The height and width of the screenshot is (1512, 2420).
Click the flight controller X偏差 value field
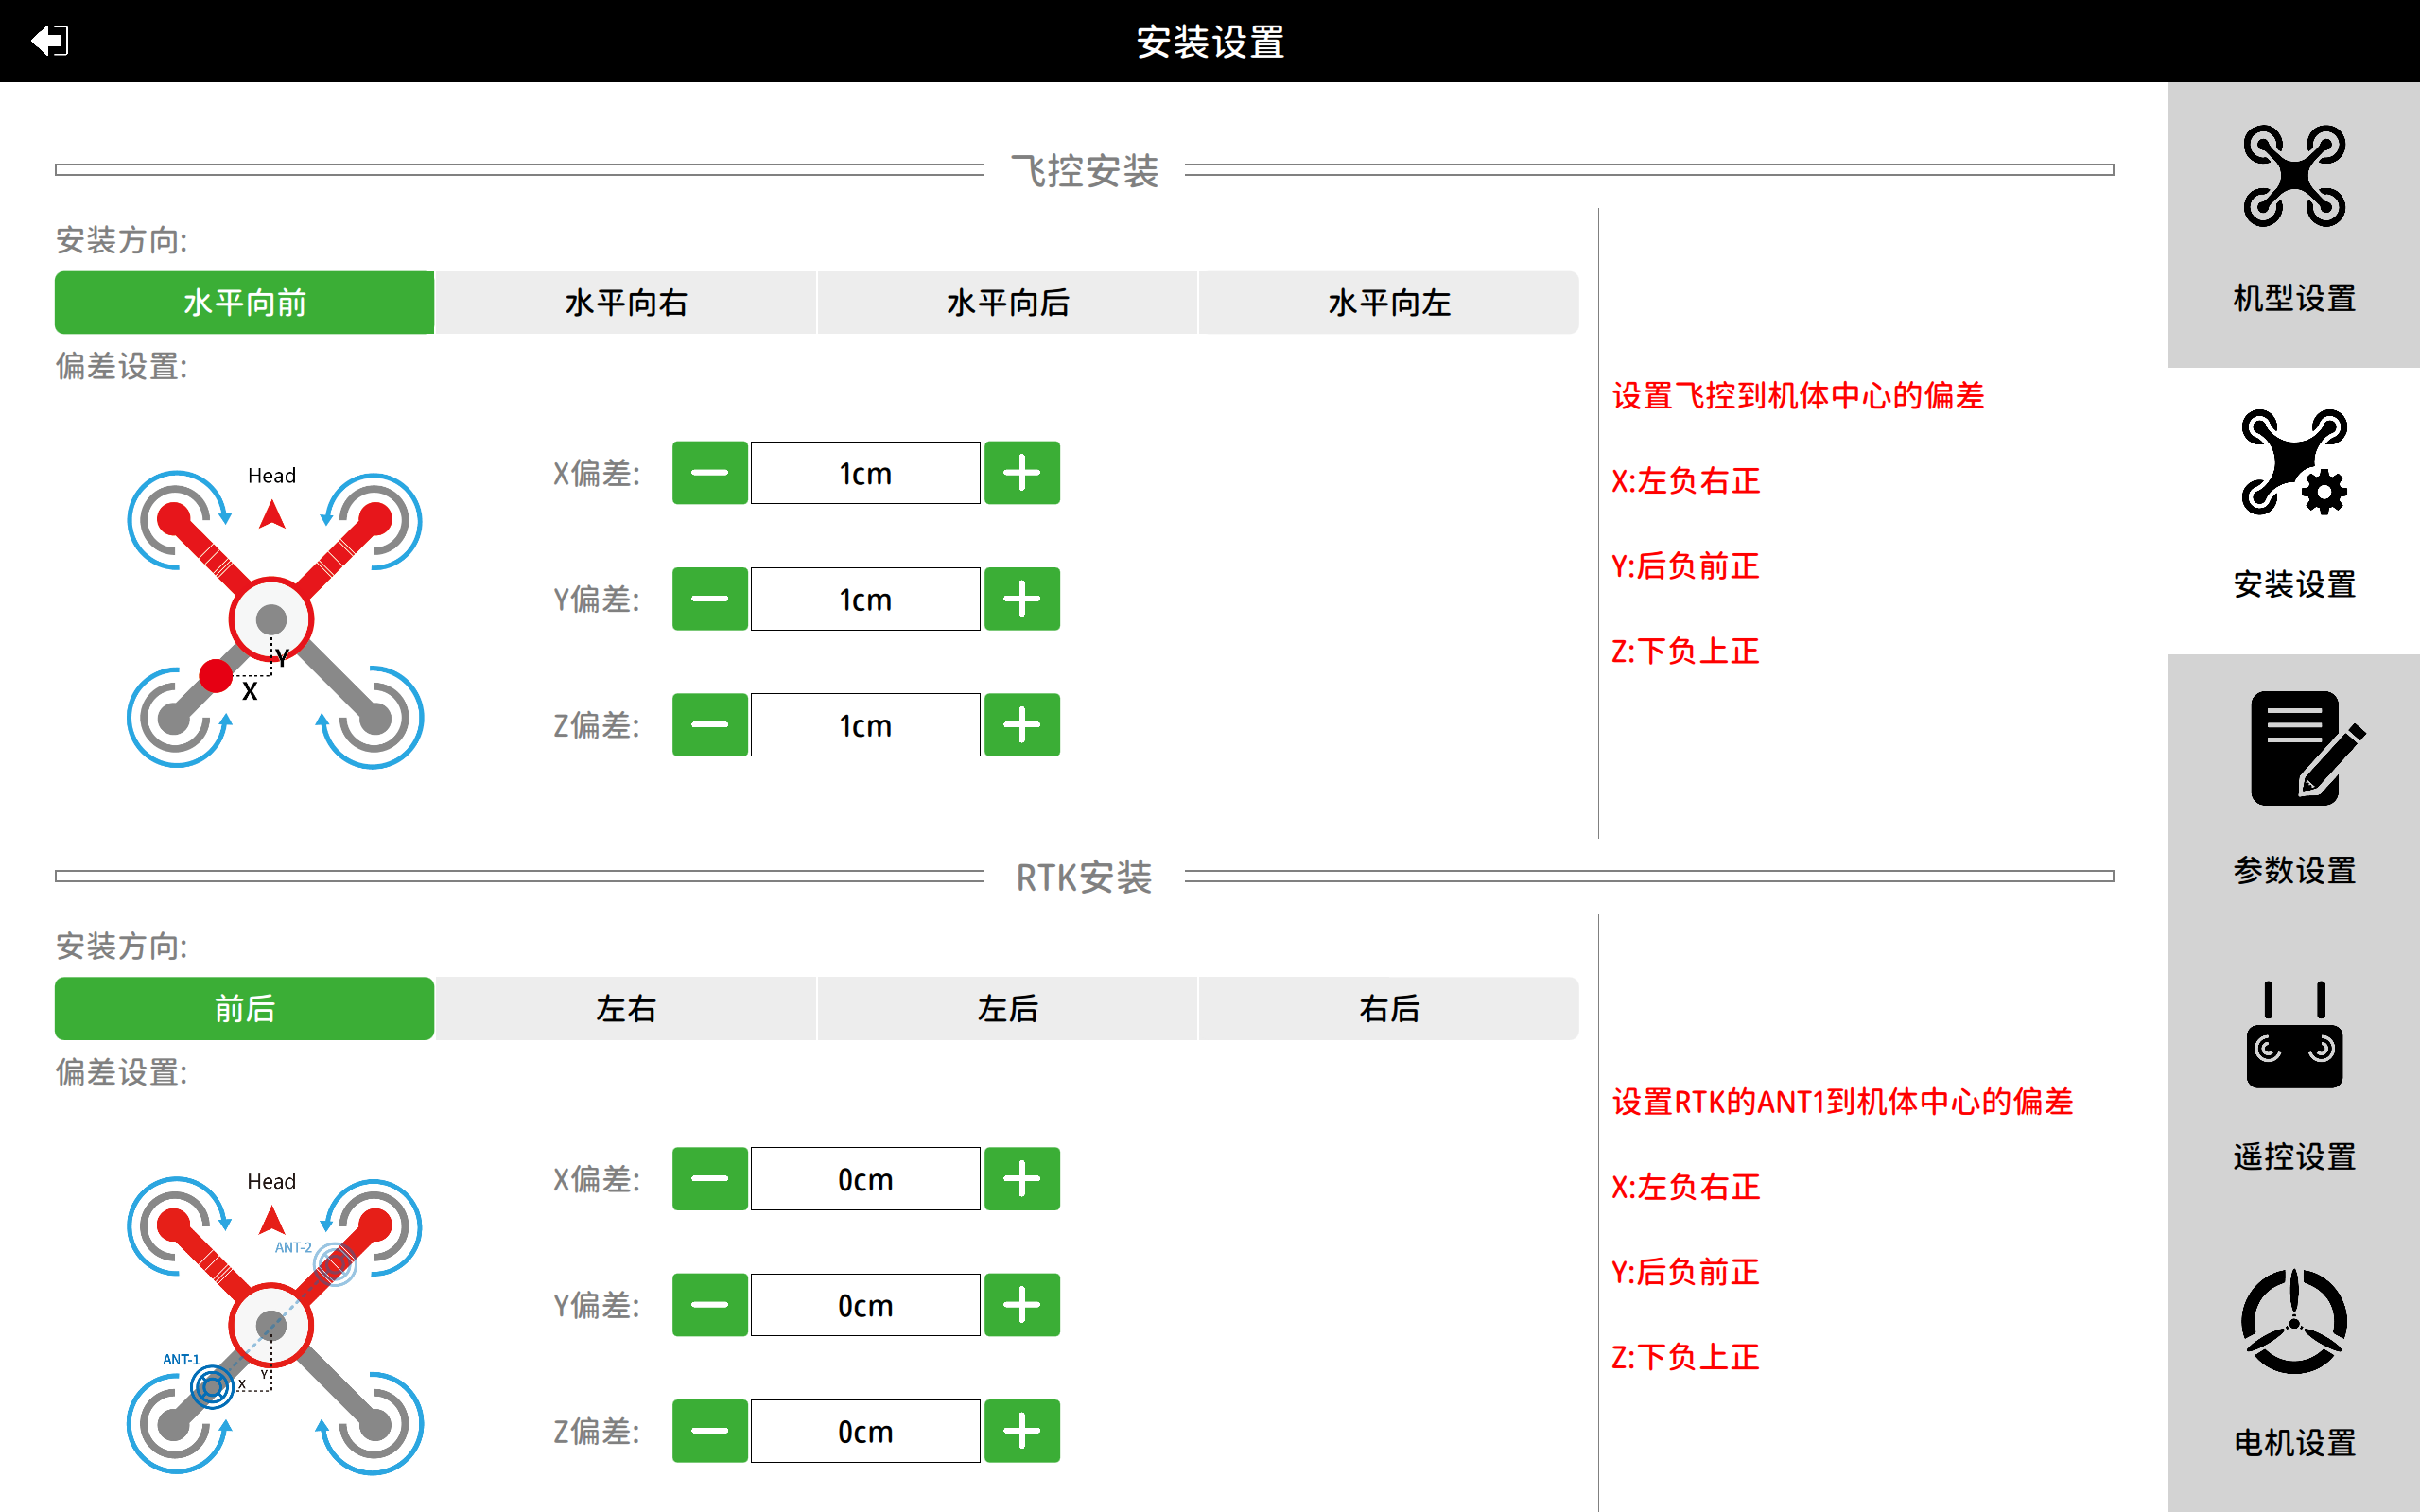865,473
